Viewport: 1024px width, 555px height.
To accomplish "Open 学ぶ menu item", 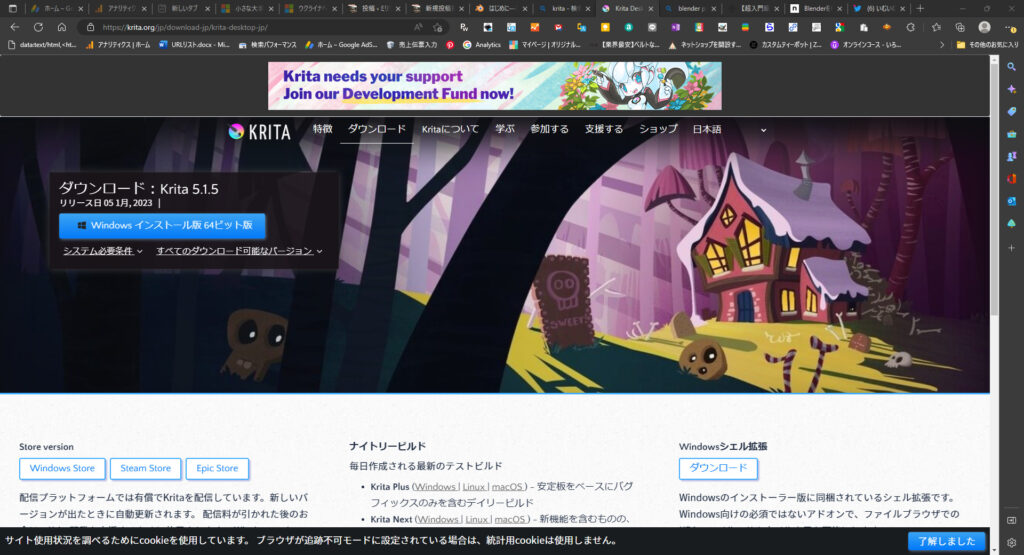I will tap(505, 129).
